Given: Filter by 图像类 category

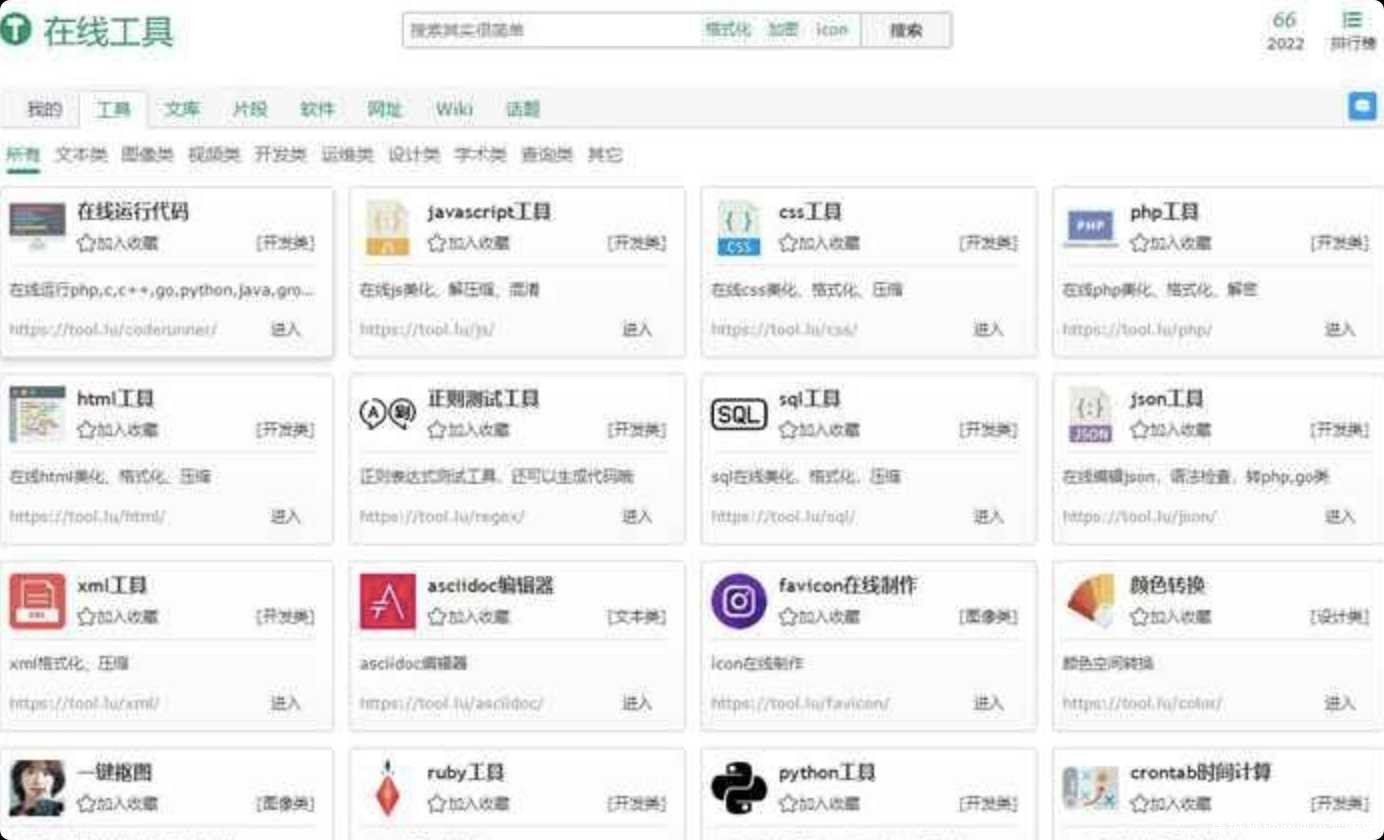Looking at the screenshot, I should coord(147,155).
